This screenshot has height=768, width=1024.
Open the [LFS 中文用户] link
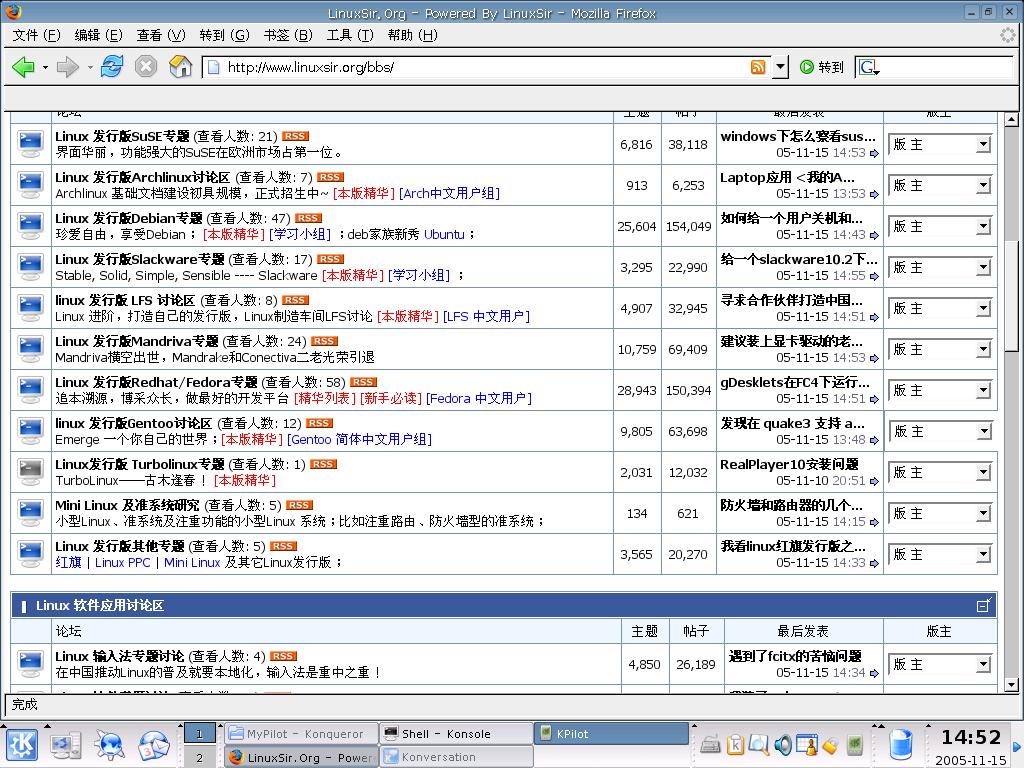pyautogui.click(x=487, y=317)
